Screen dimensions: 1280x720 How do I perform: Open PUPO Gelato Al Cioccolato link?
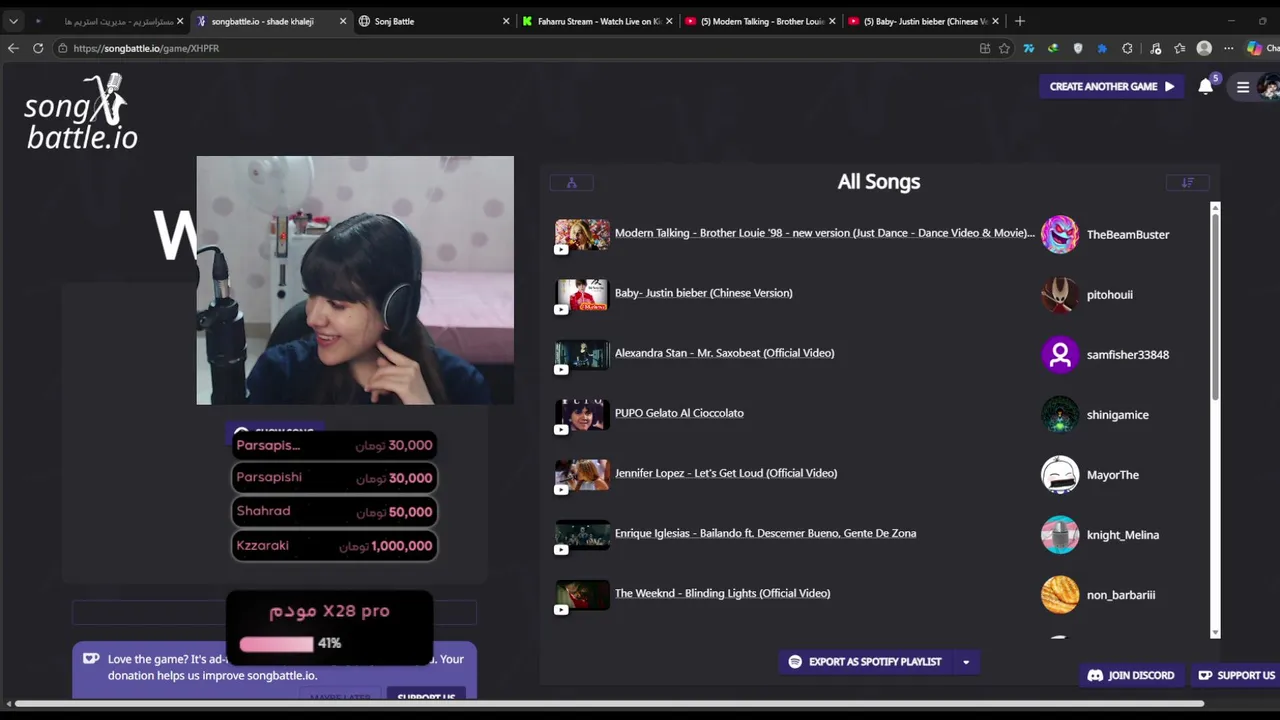coord(679,413)
